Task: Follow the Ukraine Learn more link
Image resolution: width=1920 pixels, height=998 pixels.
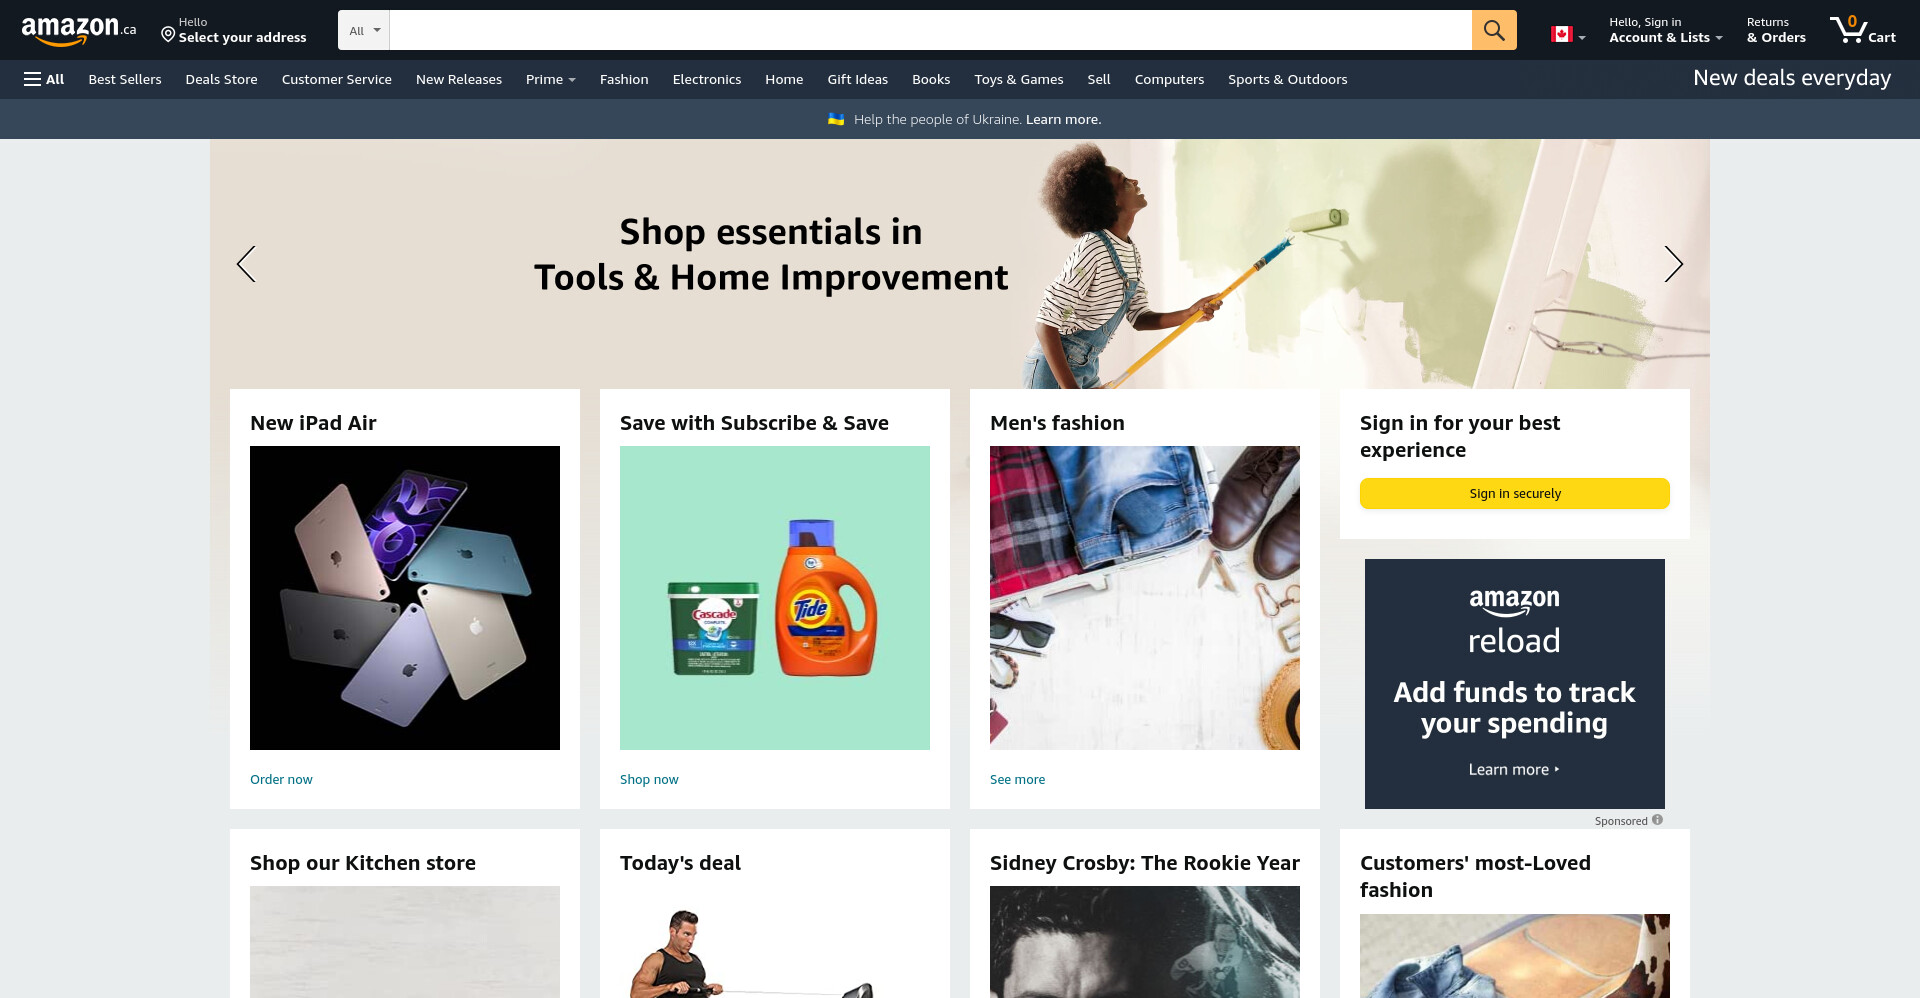Action: pos(1063,119)
